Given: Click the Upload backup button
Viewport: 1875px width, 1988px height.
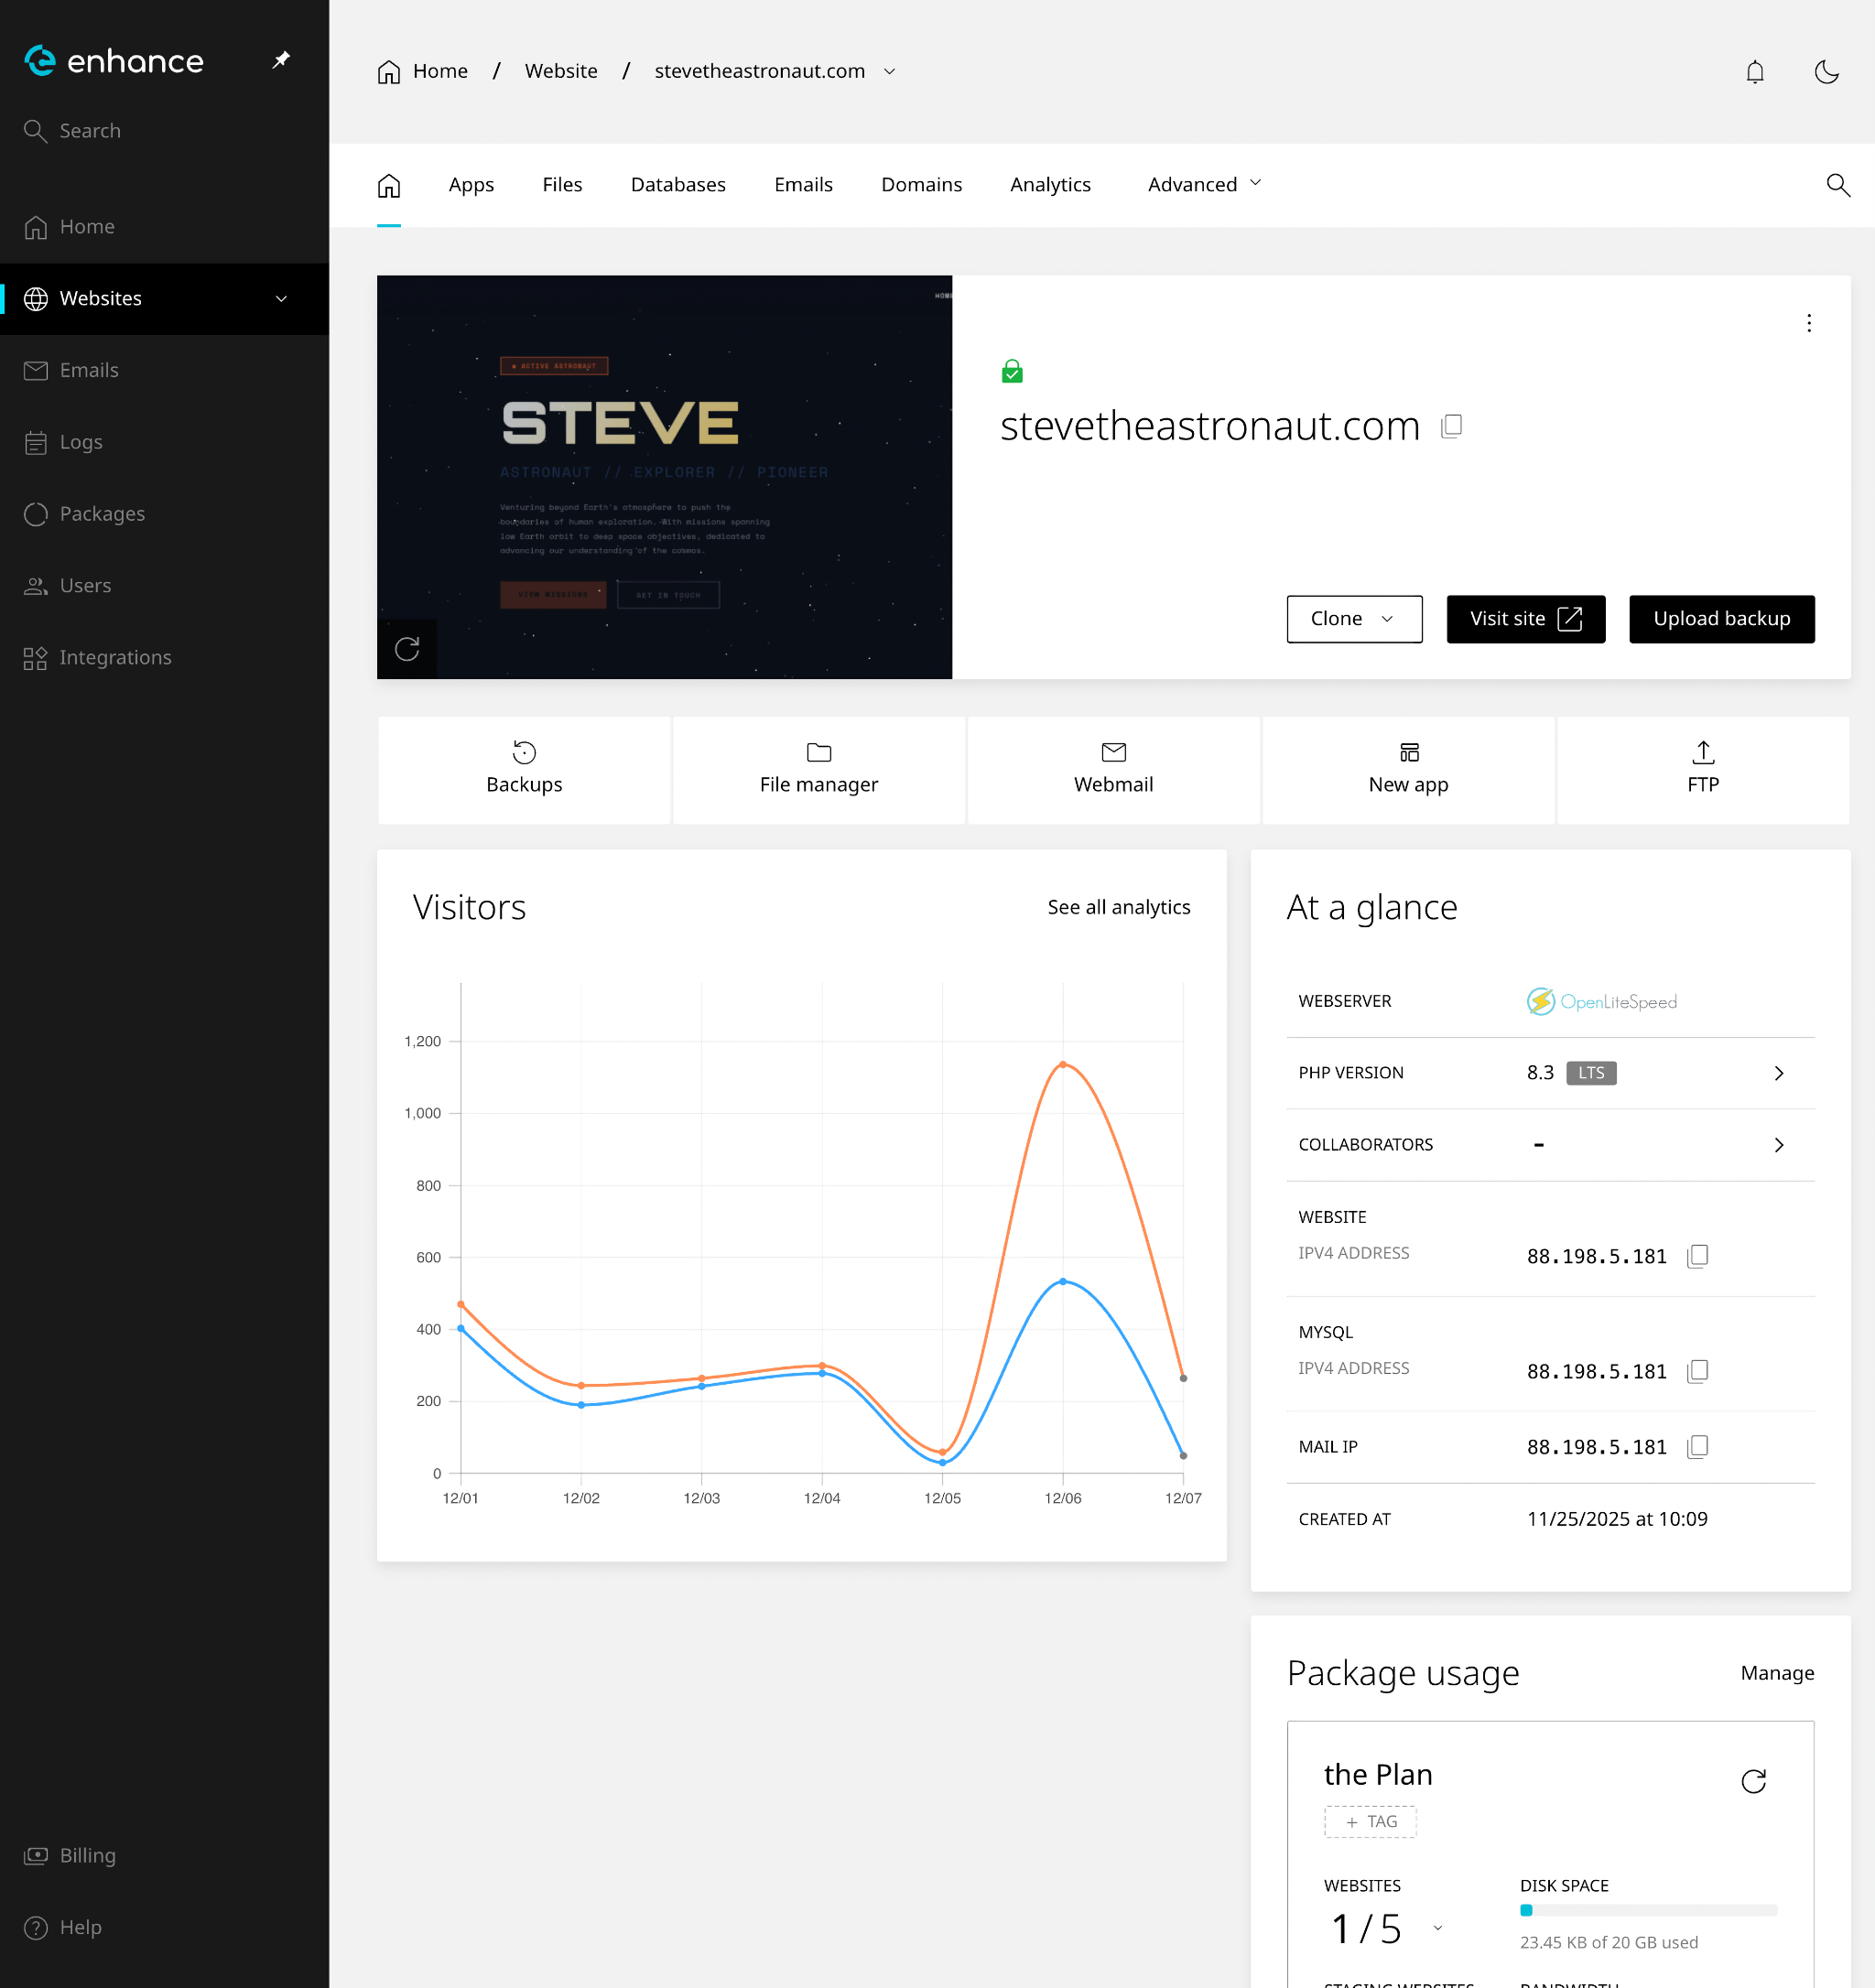Looking at the screenshot, I should (1720, 619).
